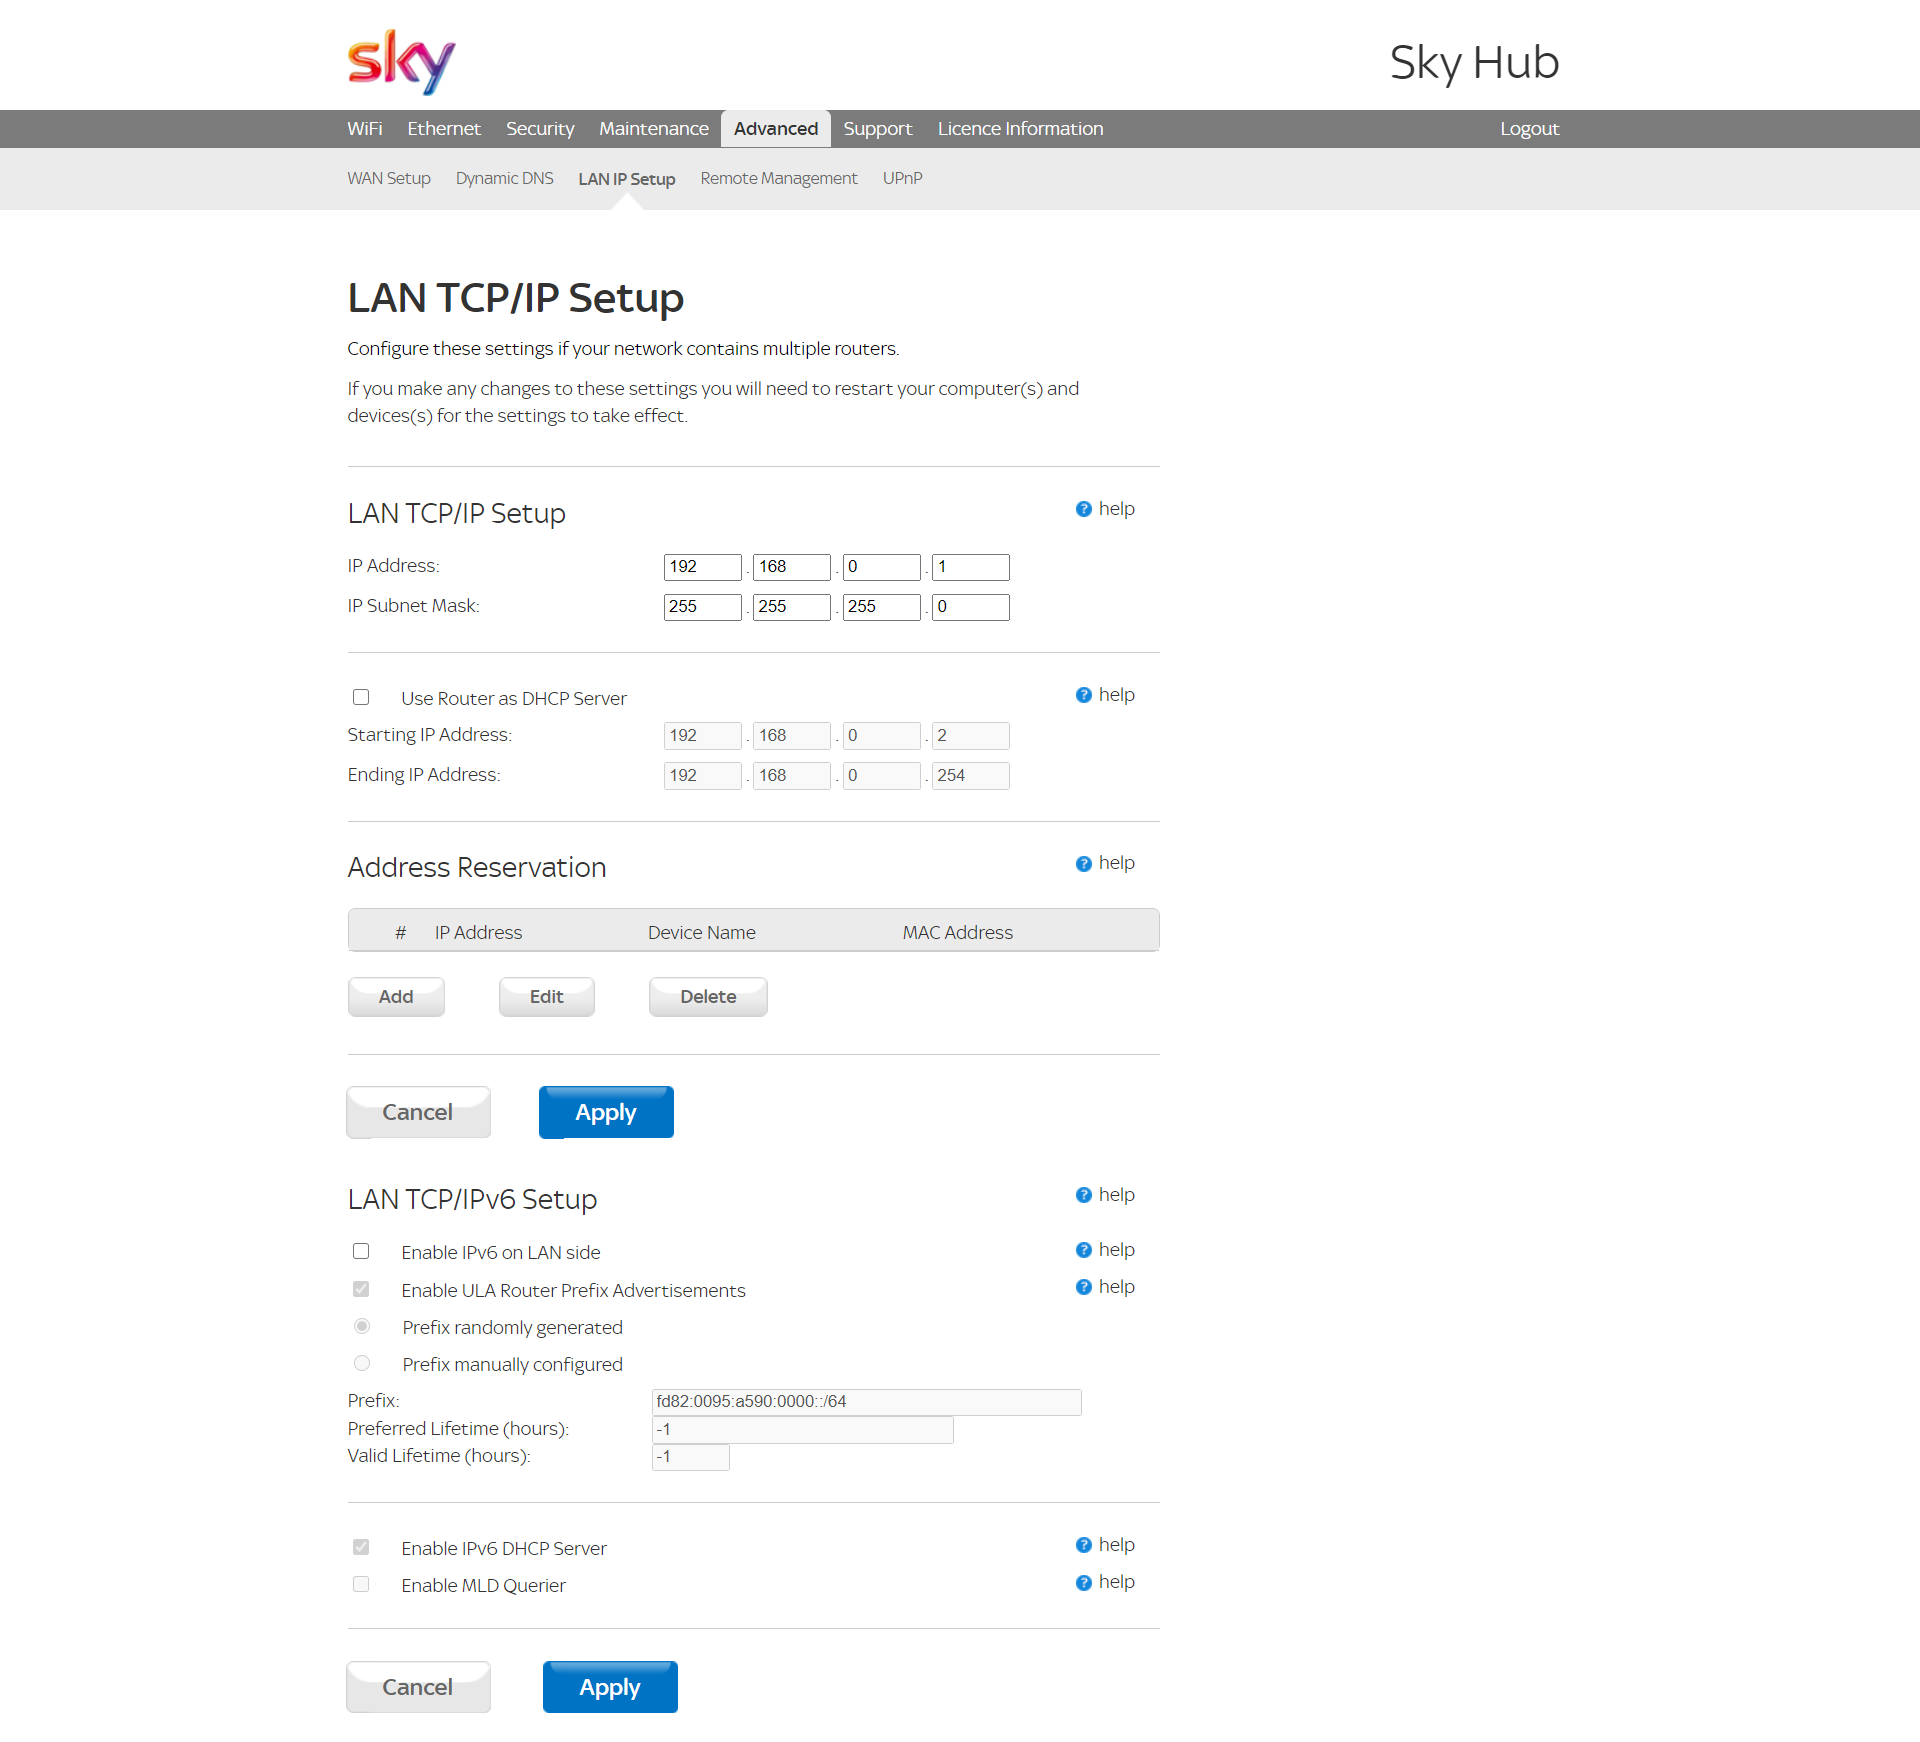Image resolution: width=1920 pixels, height=1742 pixels.
Task: Select the Prefix manually configured option
Action: [361, 1363]
